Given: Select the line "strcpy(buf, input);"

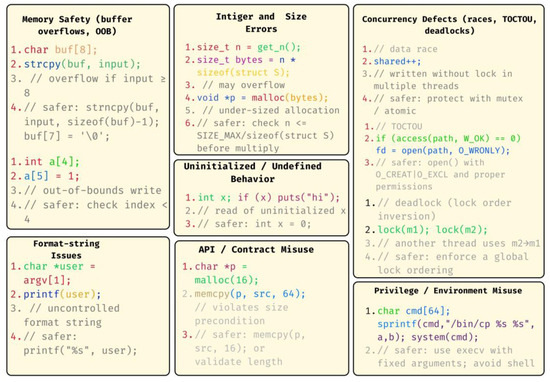Looking at the screenshot, I should coord(82,64).
